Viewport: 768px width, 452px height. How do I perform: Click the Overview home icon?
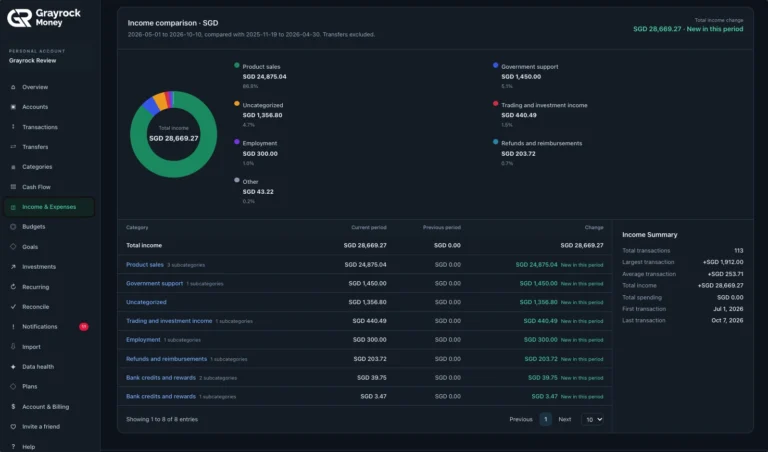pyautogui.click(x=13, y=87)
